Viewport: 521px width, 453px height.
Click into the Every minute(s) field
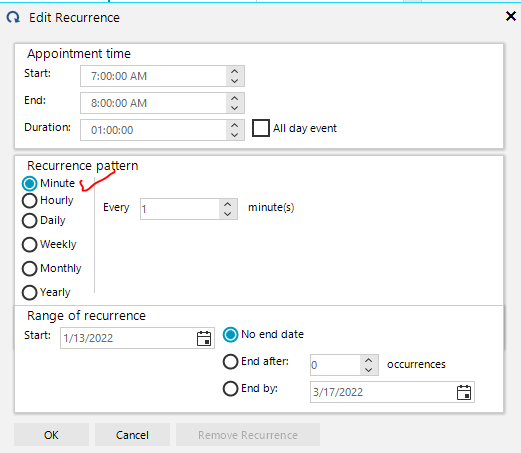tap(180, 209)
